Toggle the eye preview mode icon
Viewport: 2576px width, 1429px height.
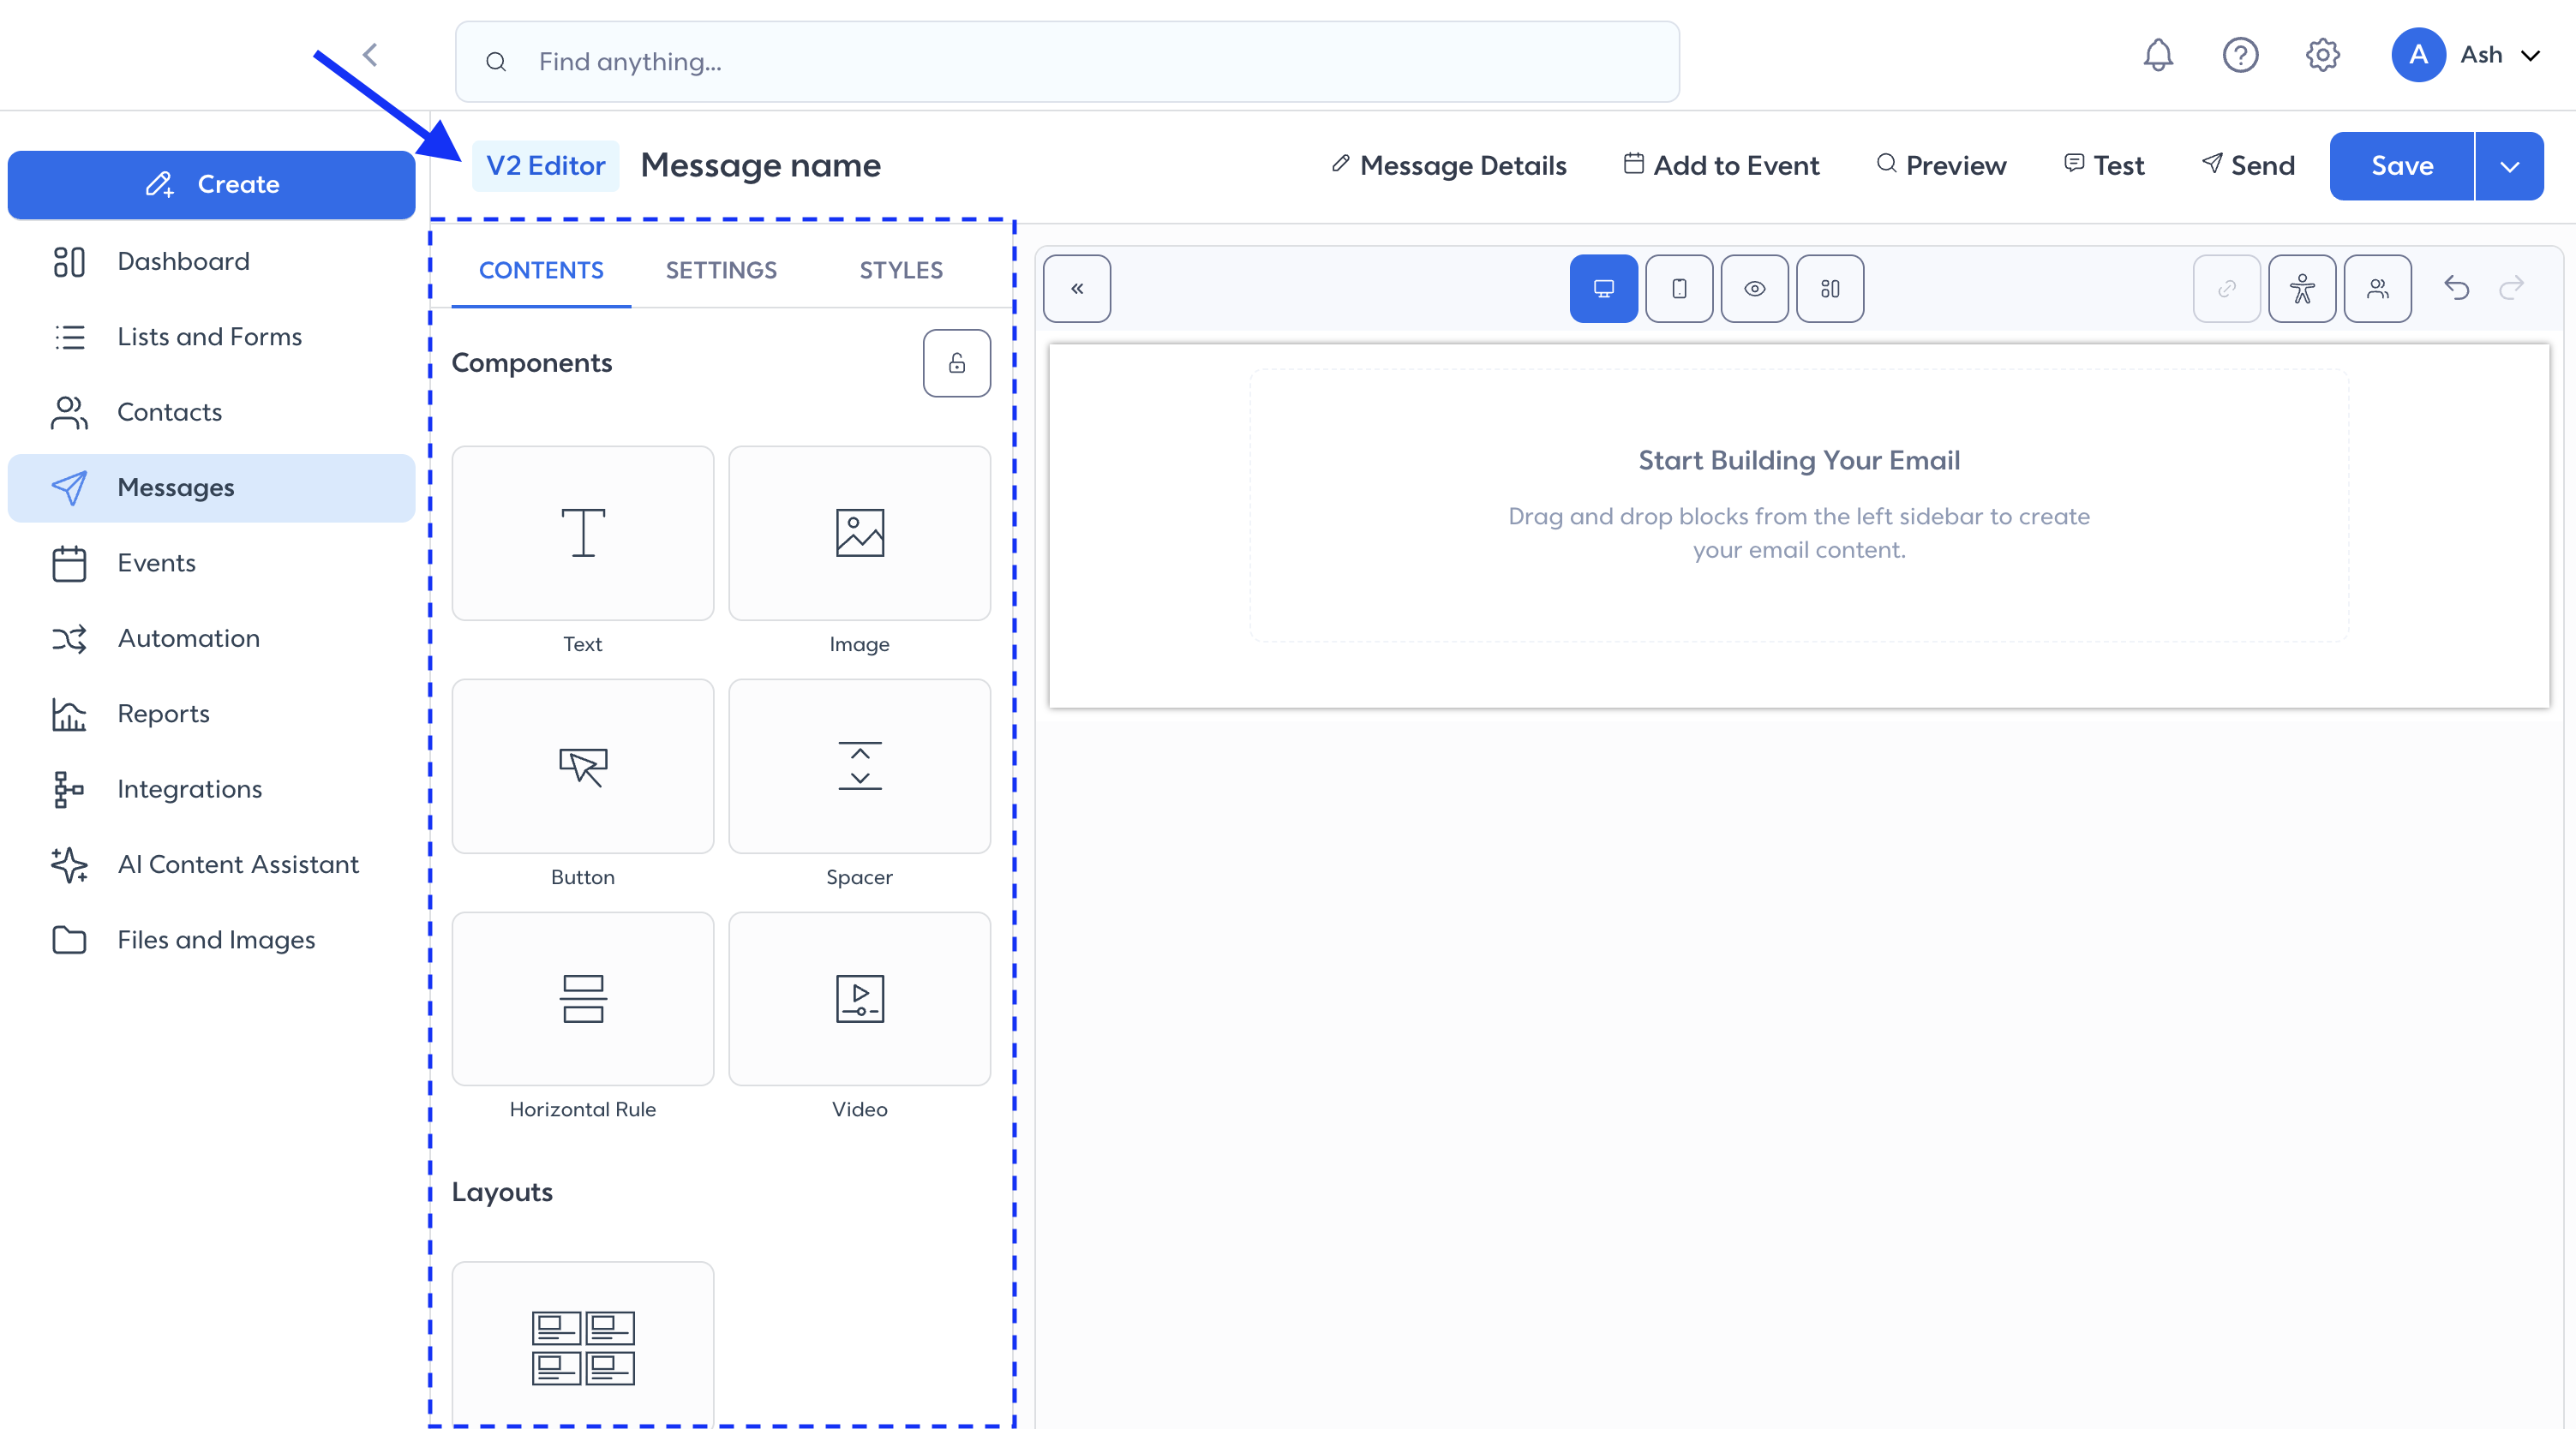pyautogui.click(x=1754, y=288)
